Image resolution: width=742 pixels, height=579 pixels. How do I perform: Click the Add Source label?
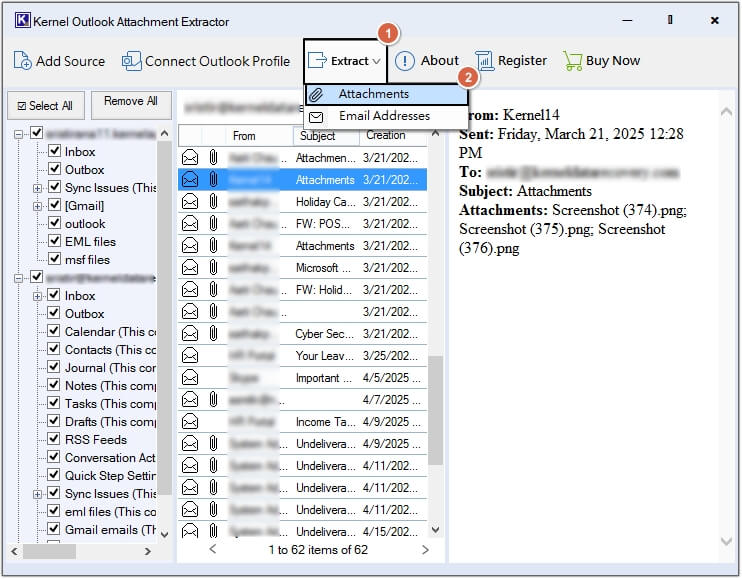[71, 61]
